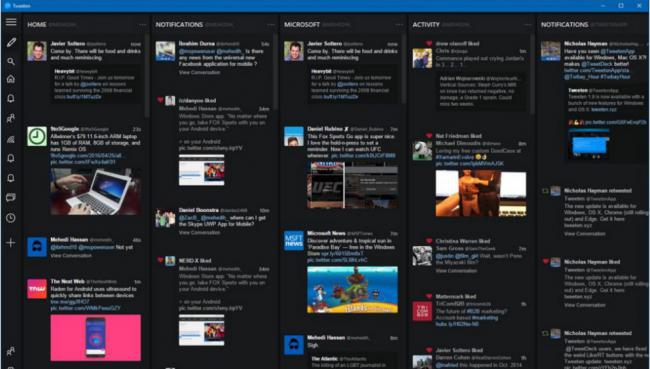View Conversation under Sam Grove tweet in Activity

[456, 271]
